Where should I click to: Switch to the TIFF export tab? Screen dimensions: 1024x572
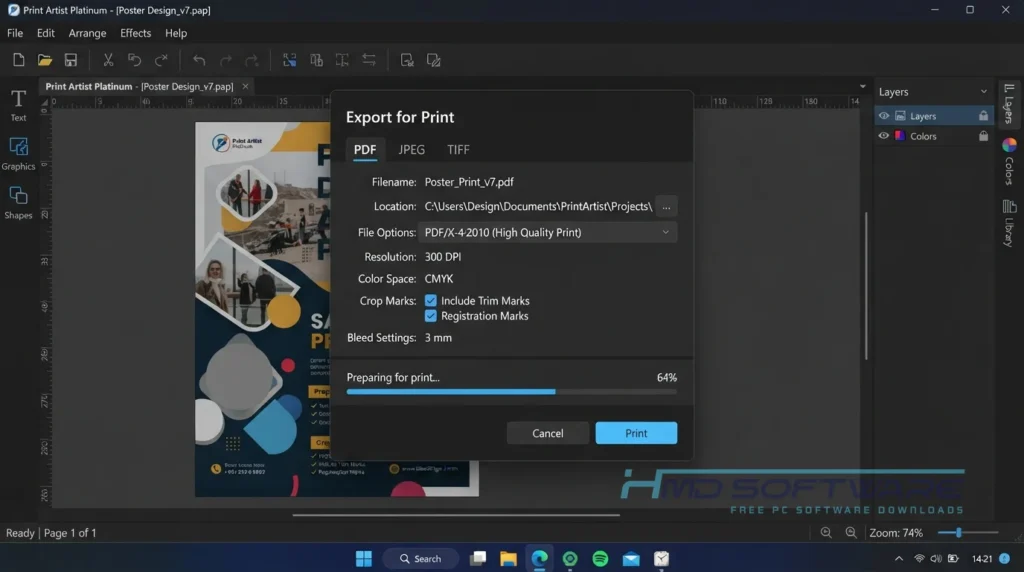pyautogui.click(x=458, y=150)
